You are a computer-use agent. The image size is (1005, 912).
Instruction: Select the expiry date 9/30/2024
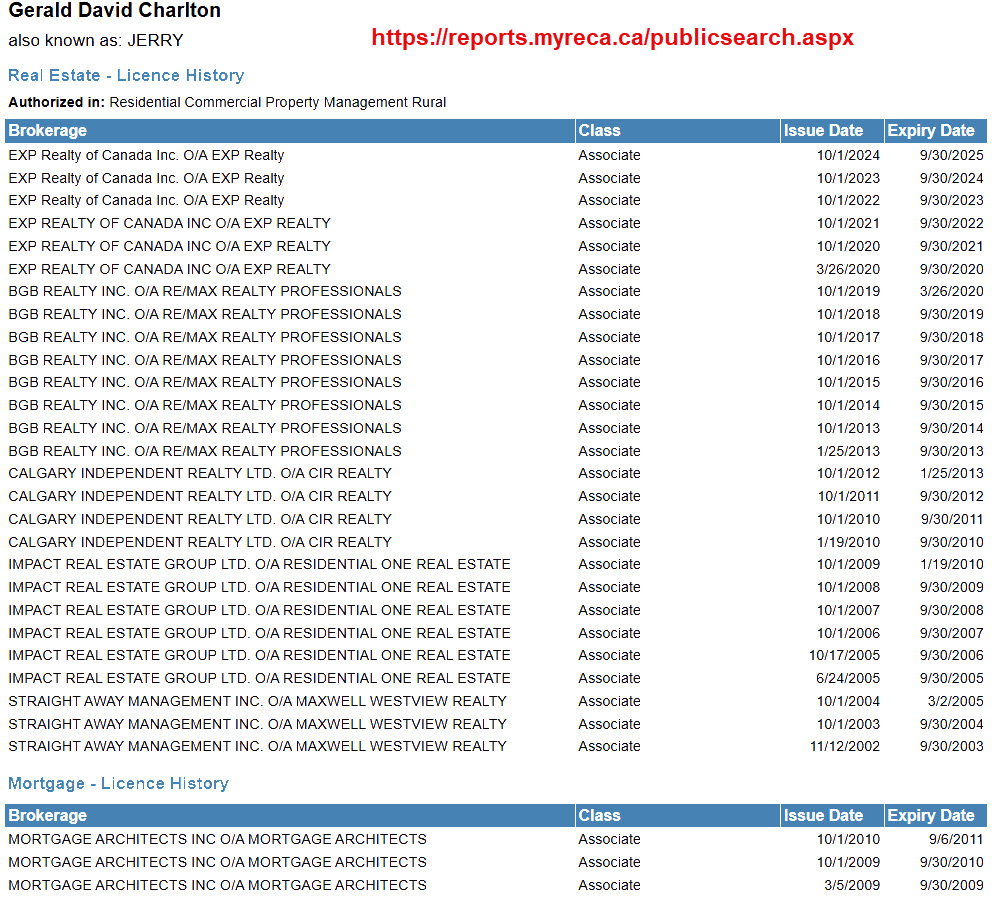(x=952, y=178)
